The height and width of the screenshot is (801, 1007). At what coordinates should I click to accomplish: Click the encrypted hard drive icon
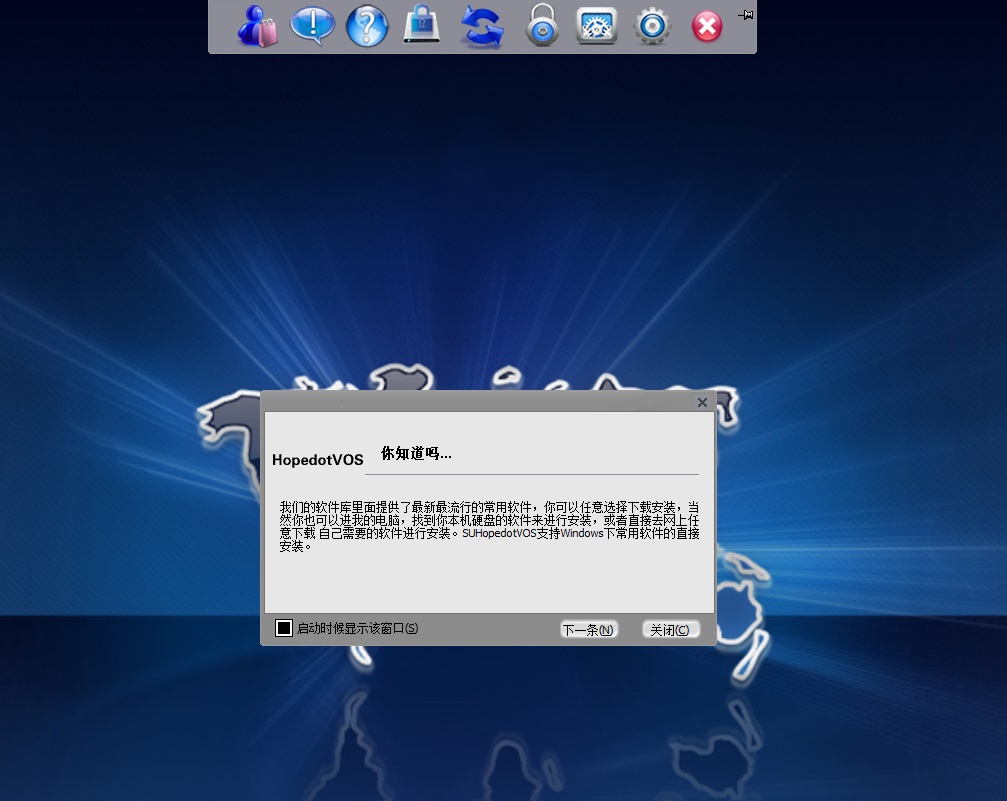(421, 26)
